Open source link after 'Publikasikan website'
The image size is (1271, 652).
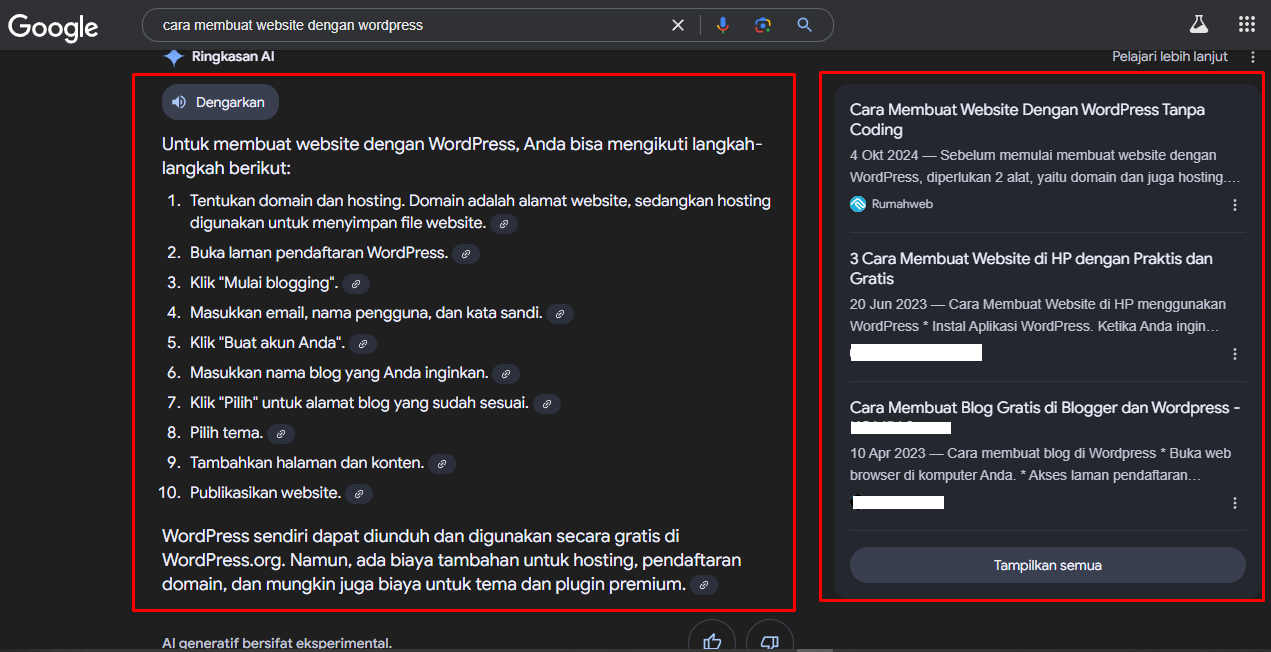point(359,494)
